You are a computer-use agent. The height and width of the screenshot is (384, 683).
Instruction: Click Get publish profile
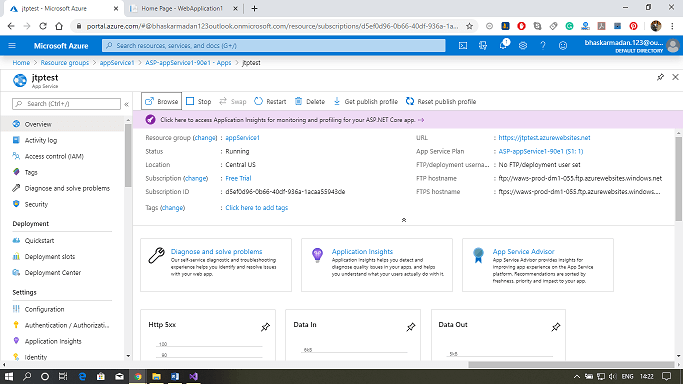click(x=365, y=101)
